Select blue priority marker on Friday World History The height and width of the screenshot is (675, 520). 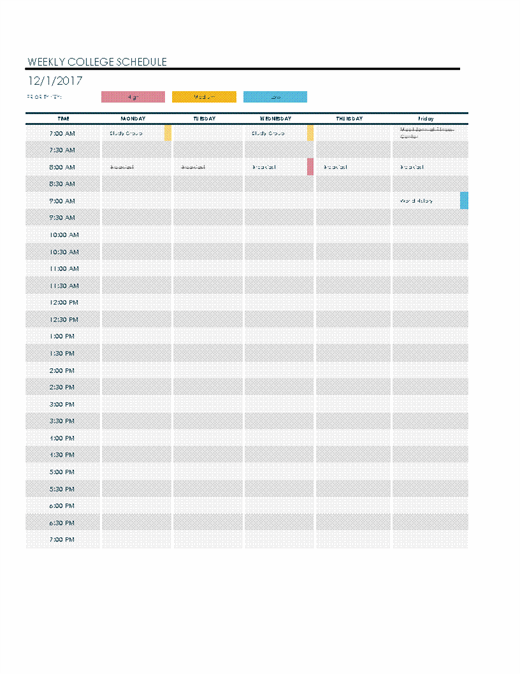[464, 201]
